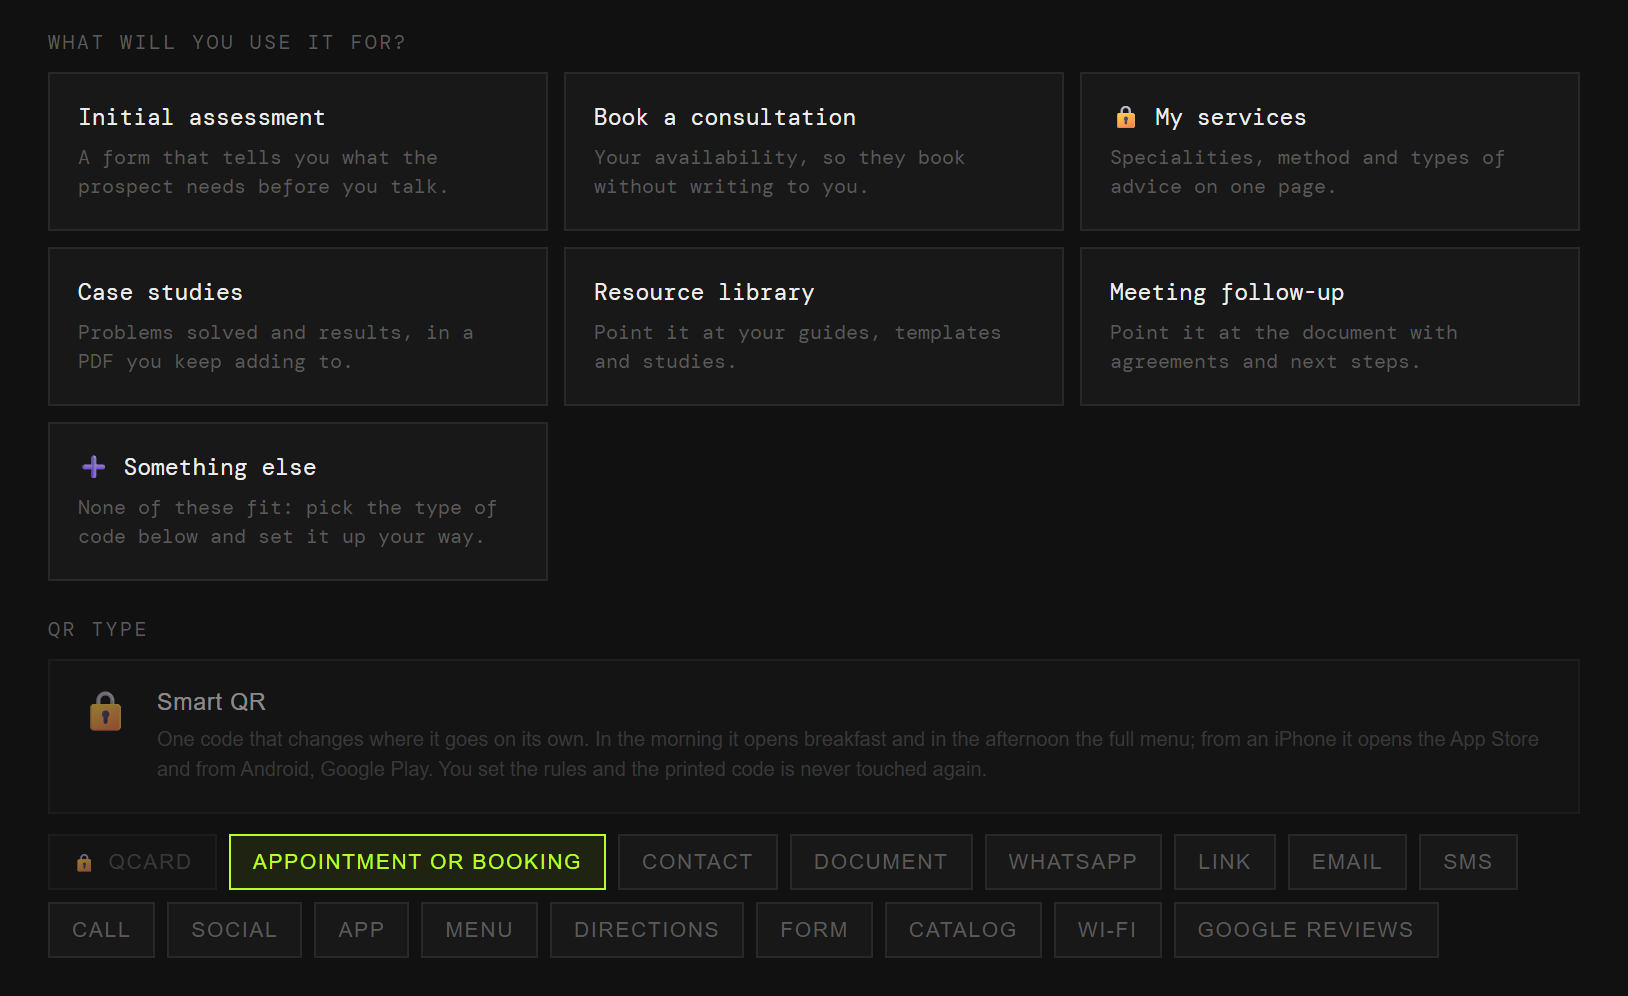Select Appointment or Booking QR type
Viewport: 1628px width, 996px height.
[417, 862]
